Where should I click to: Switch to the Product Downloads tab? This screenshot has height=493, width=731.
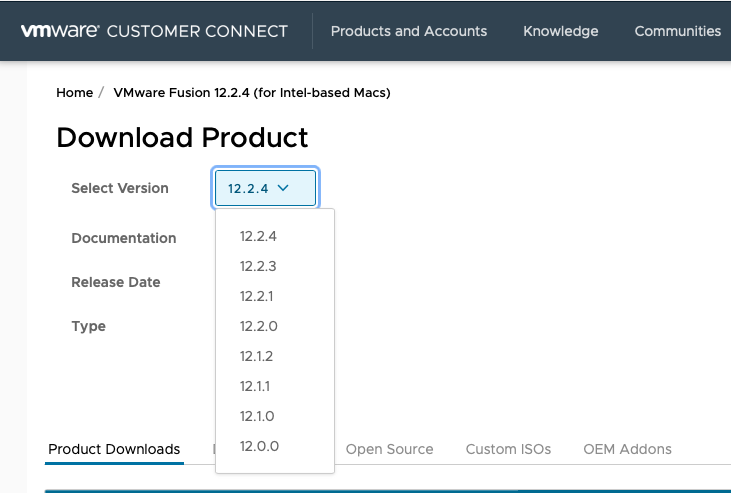click(114, 449)
